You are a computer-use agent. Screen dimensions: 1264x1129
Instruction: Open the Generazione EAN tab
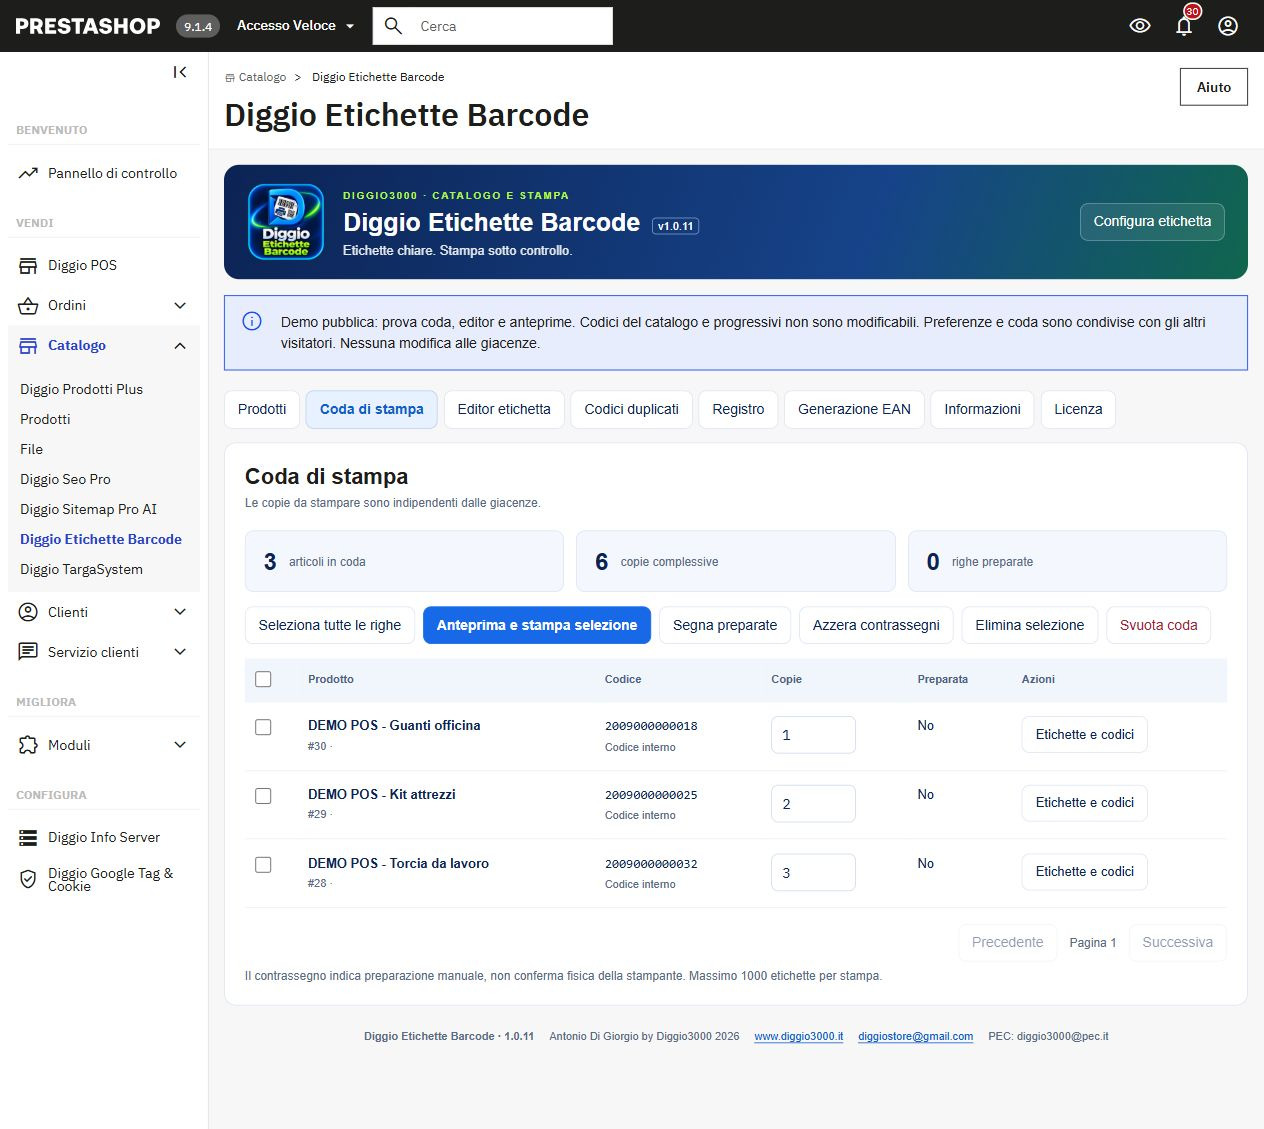click(x=855, y=409)
